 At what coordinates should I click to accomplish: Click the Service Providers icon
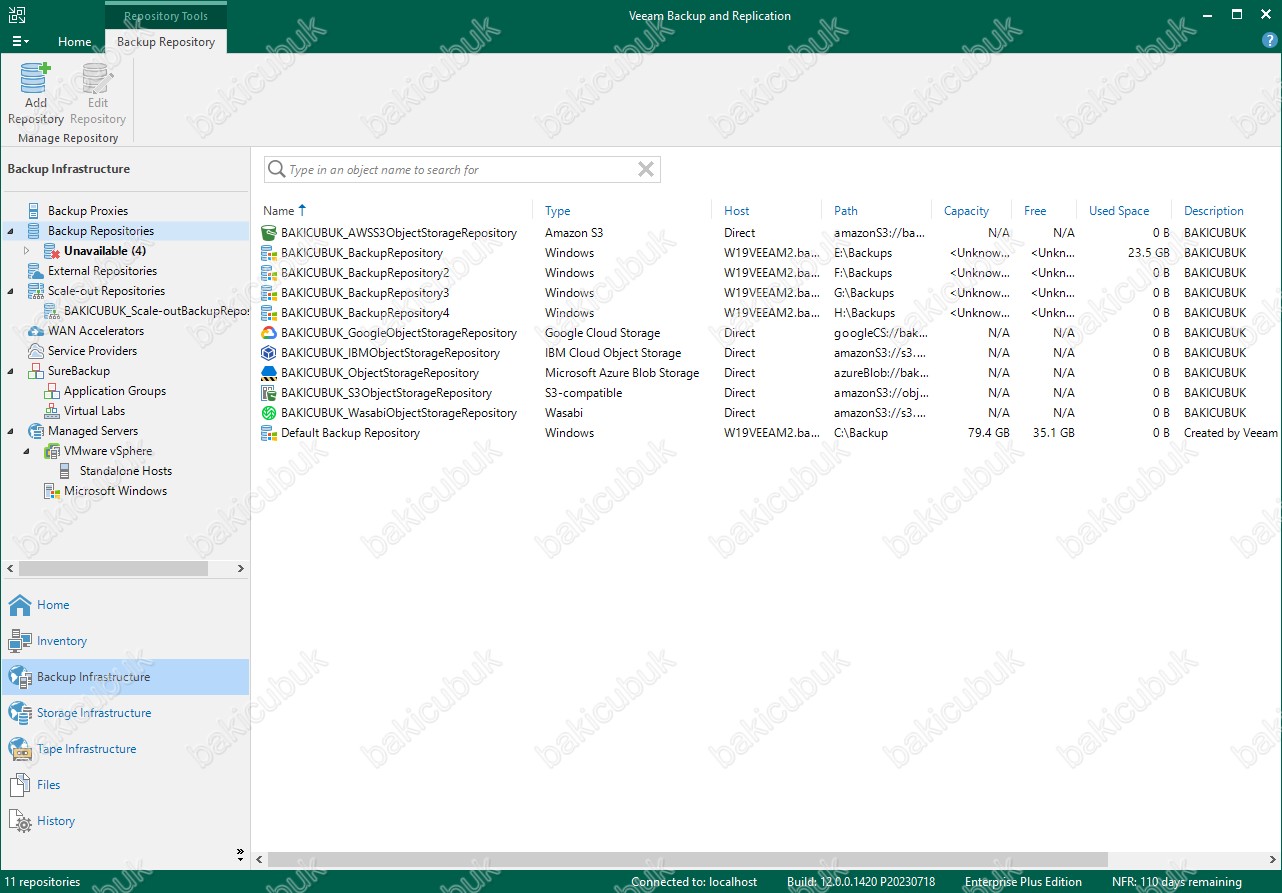point(34,351)
